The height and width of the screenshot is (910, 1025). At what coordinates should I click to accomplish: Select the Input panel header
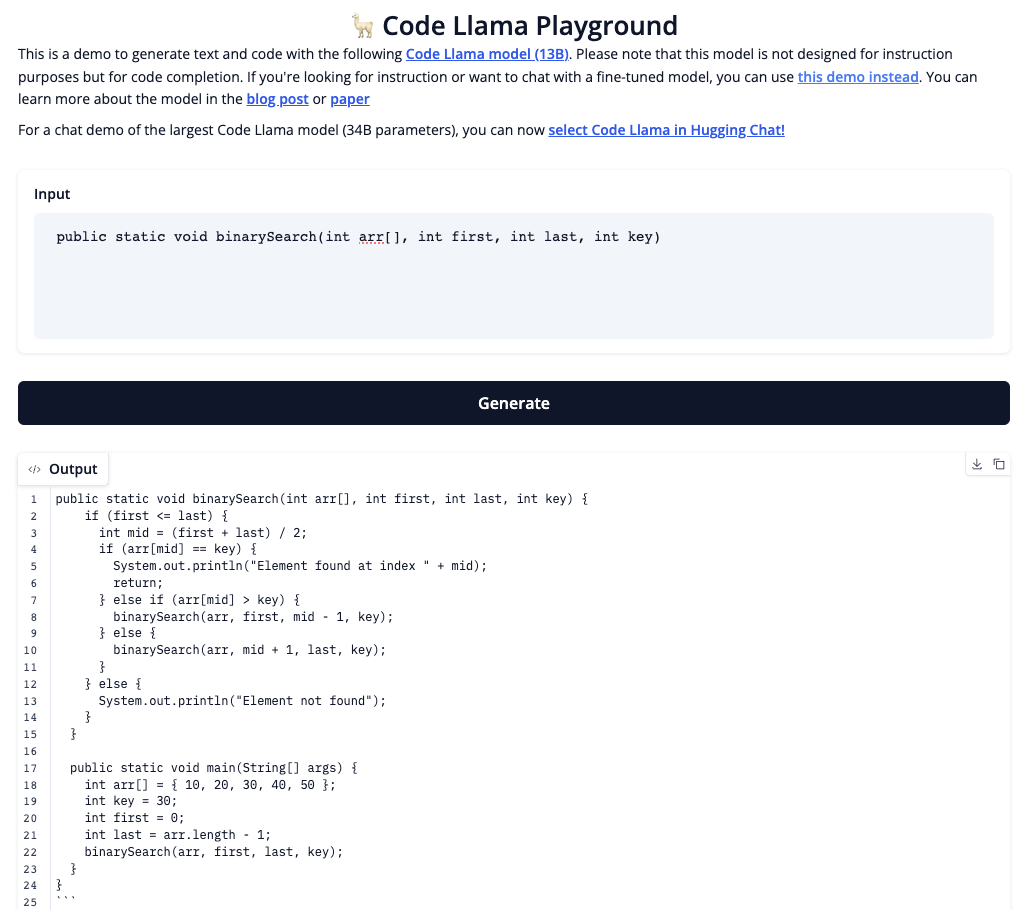[x=51, y=193]
